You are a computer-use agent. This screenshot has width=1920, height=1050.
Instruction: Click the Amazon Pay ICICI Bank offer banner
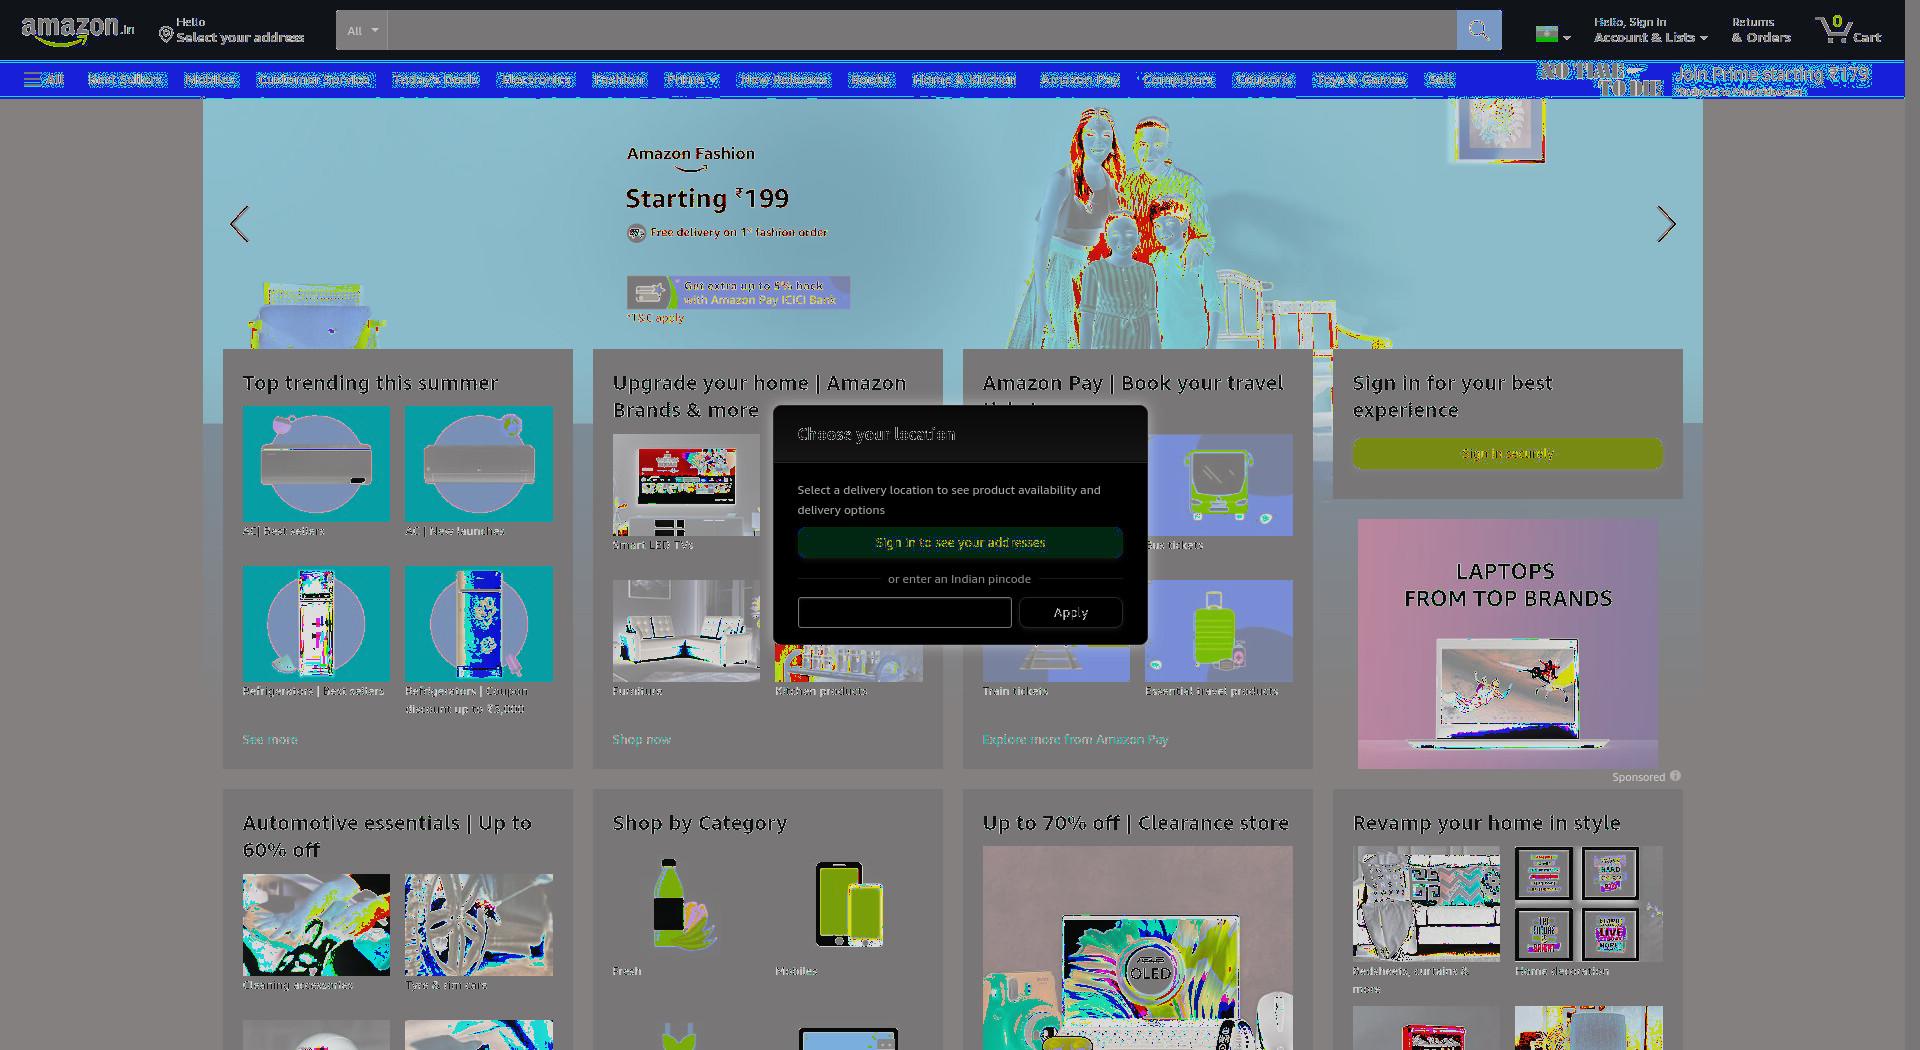(738, 292)
